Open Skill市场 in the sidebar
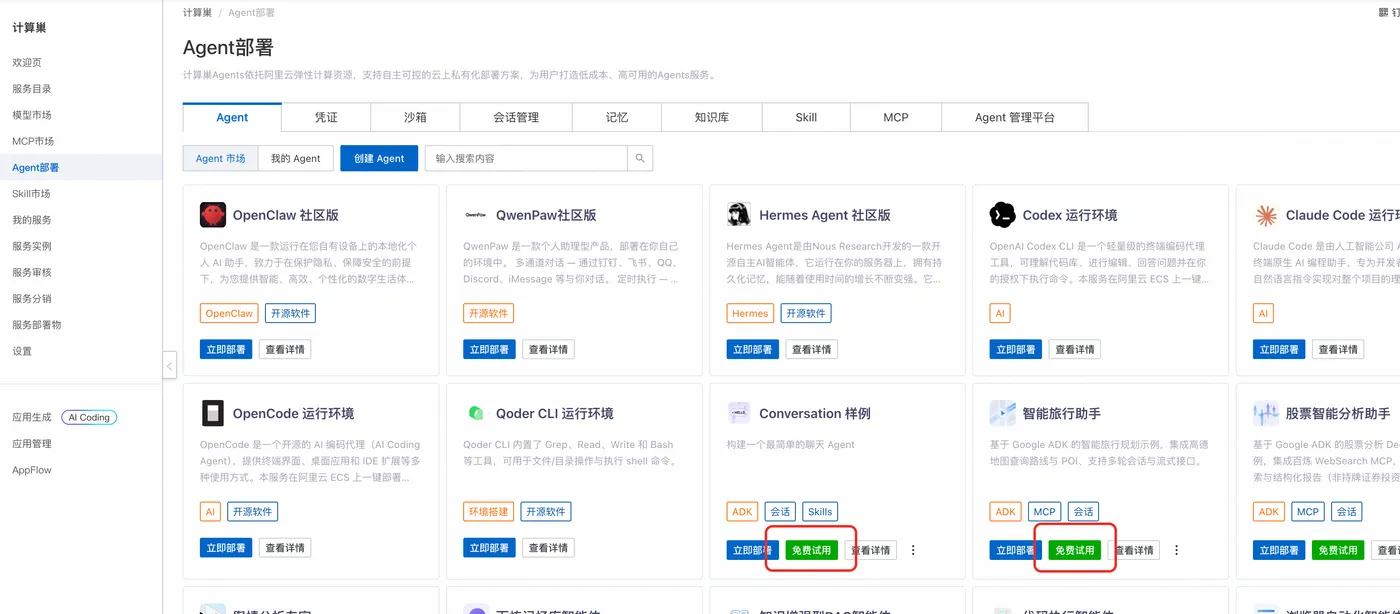Image resolution: width=1400 pixels, height=614 pixels. pyautogui.click(x=31, y=193)
